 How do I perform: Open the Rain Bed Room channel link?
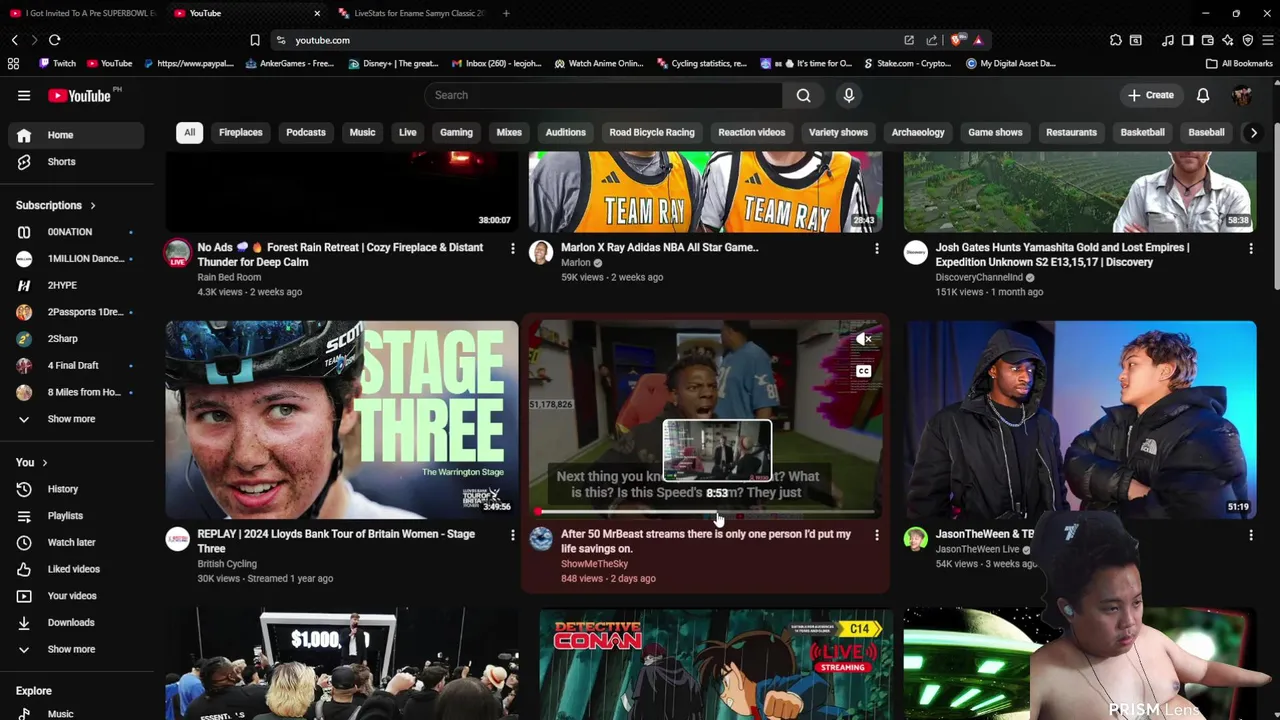[229, 277]
